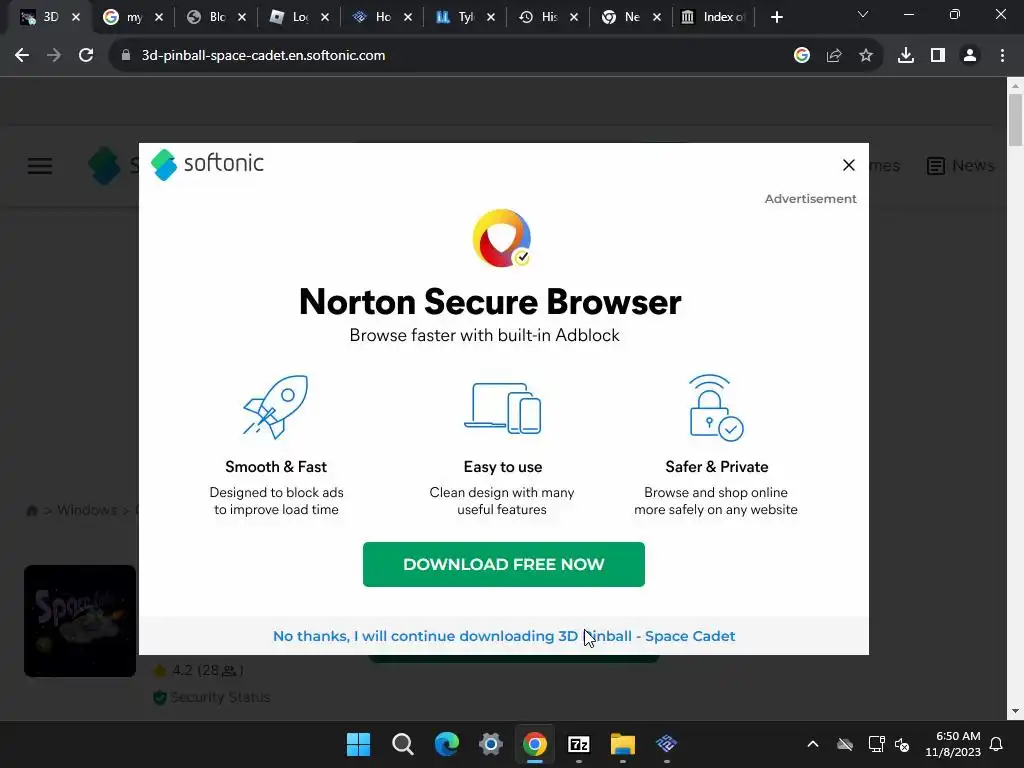Open the Chrome profile icon
This screenshot has width=1024, height=768.
coord(970,56)
